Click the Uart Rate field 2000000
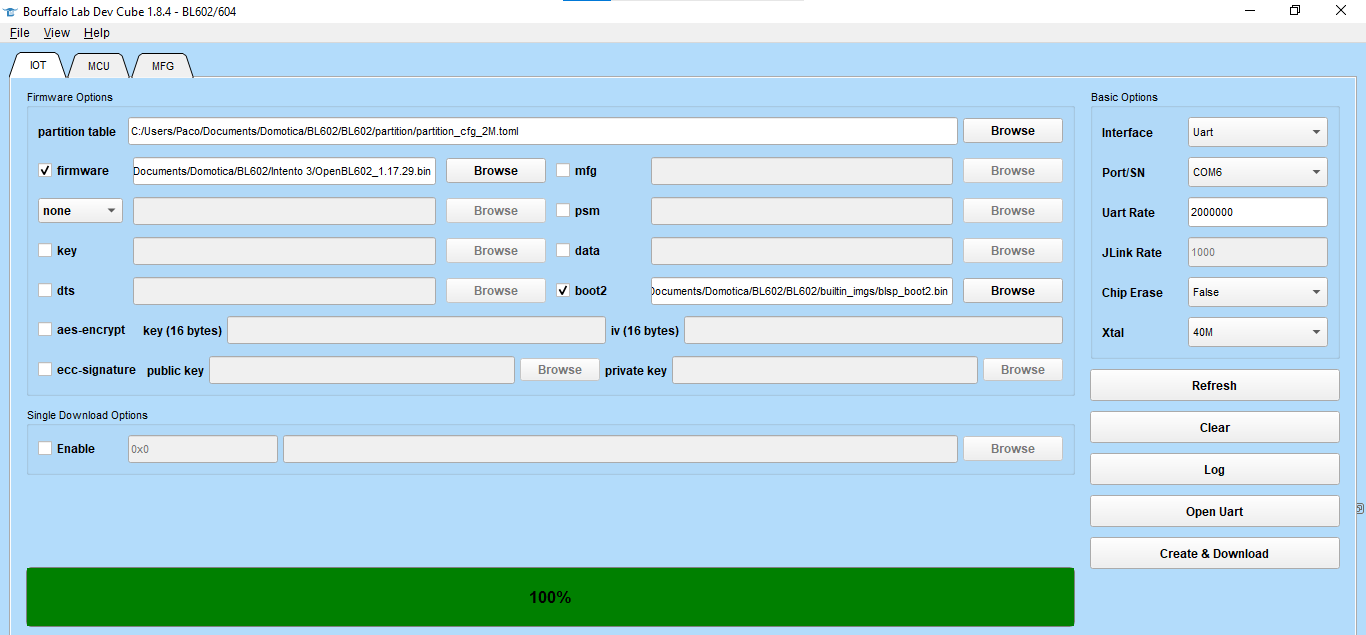The image size is (1366, 635). 1257,212
